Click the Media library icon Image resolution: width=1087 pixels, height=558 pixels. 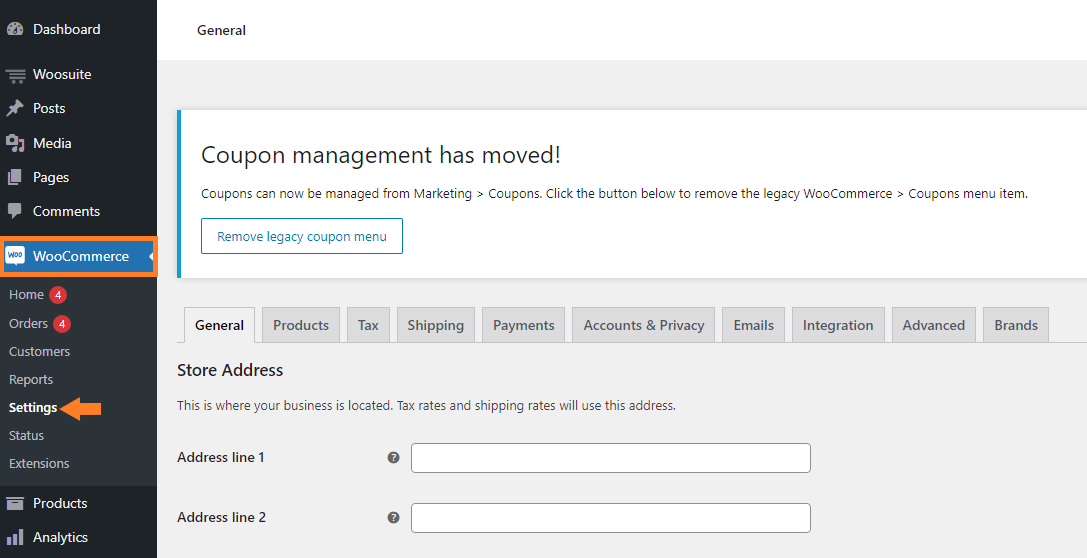15,143
